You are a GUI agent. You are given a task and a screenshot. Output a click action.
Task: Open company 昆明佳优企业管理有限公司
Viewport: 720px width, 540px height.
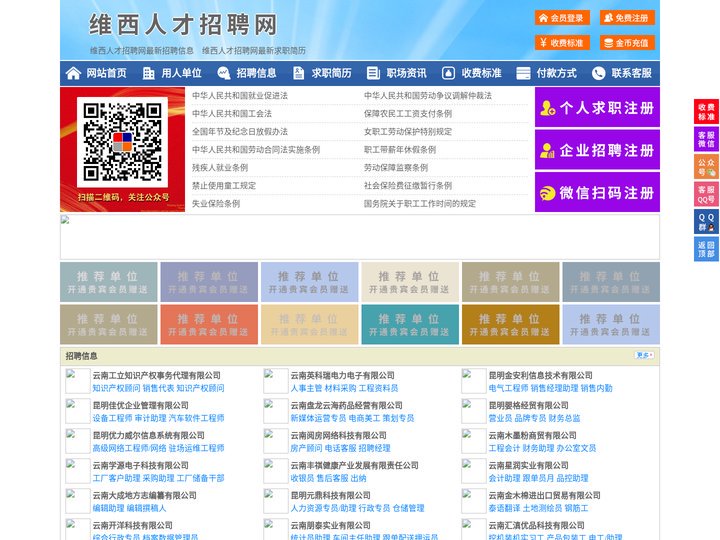click(141, 405)
